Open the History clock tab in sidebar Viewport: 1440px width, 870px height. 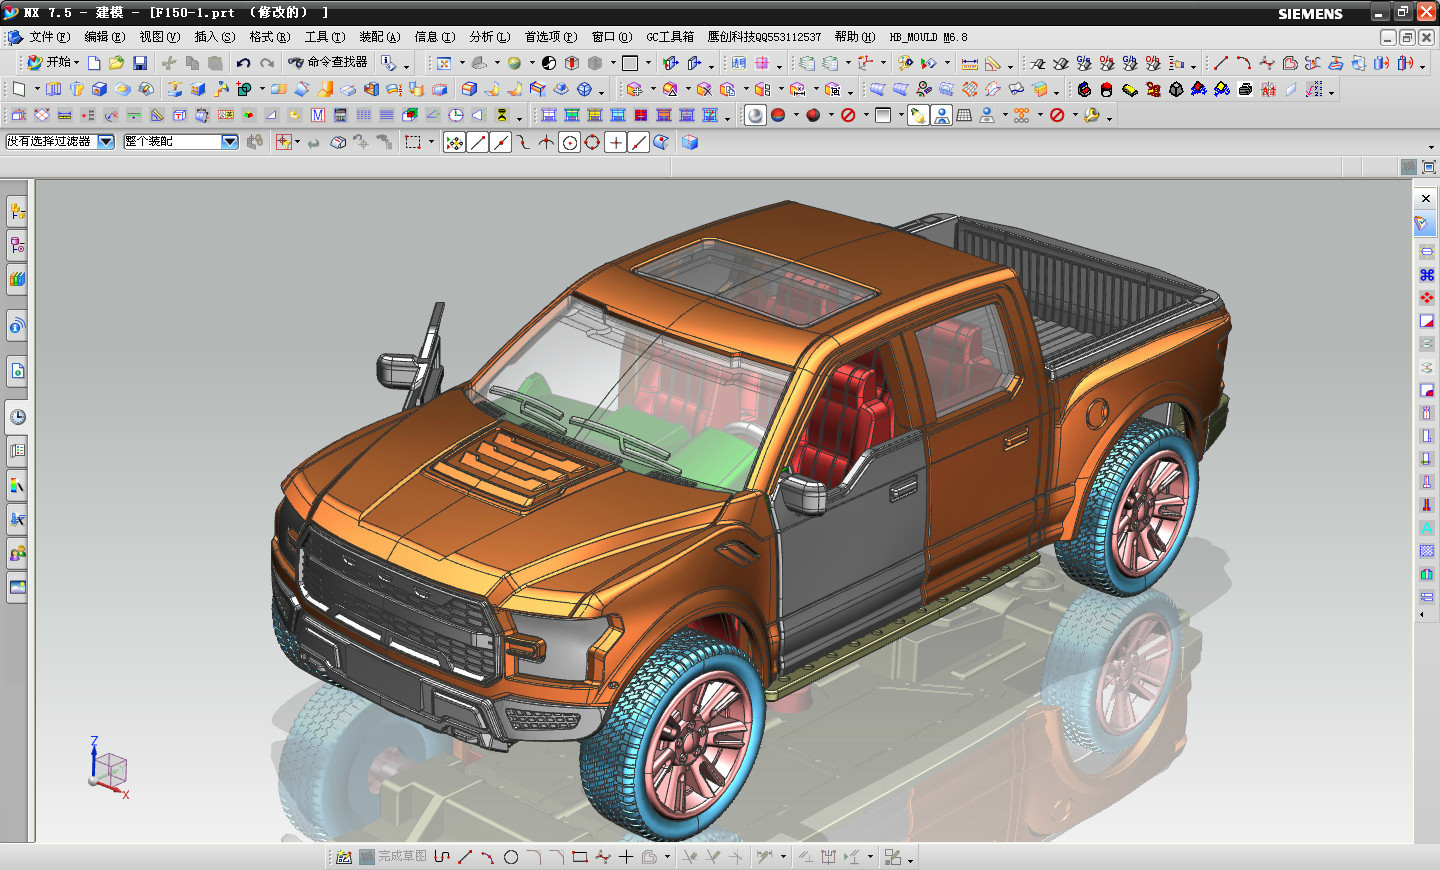[x=17, y=417]
